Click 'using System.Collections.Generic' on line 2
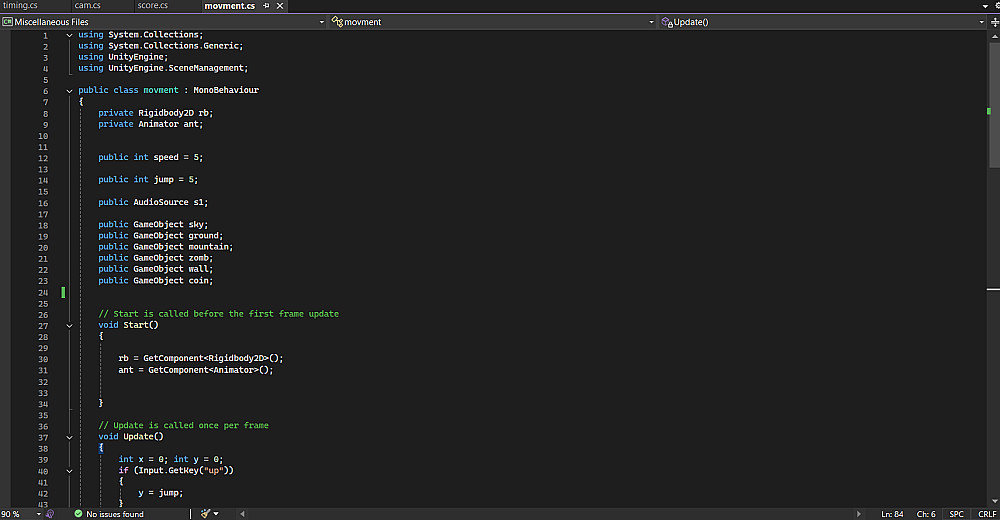The image size is (1000, 520). pos(160,46)
